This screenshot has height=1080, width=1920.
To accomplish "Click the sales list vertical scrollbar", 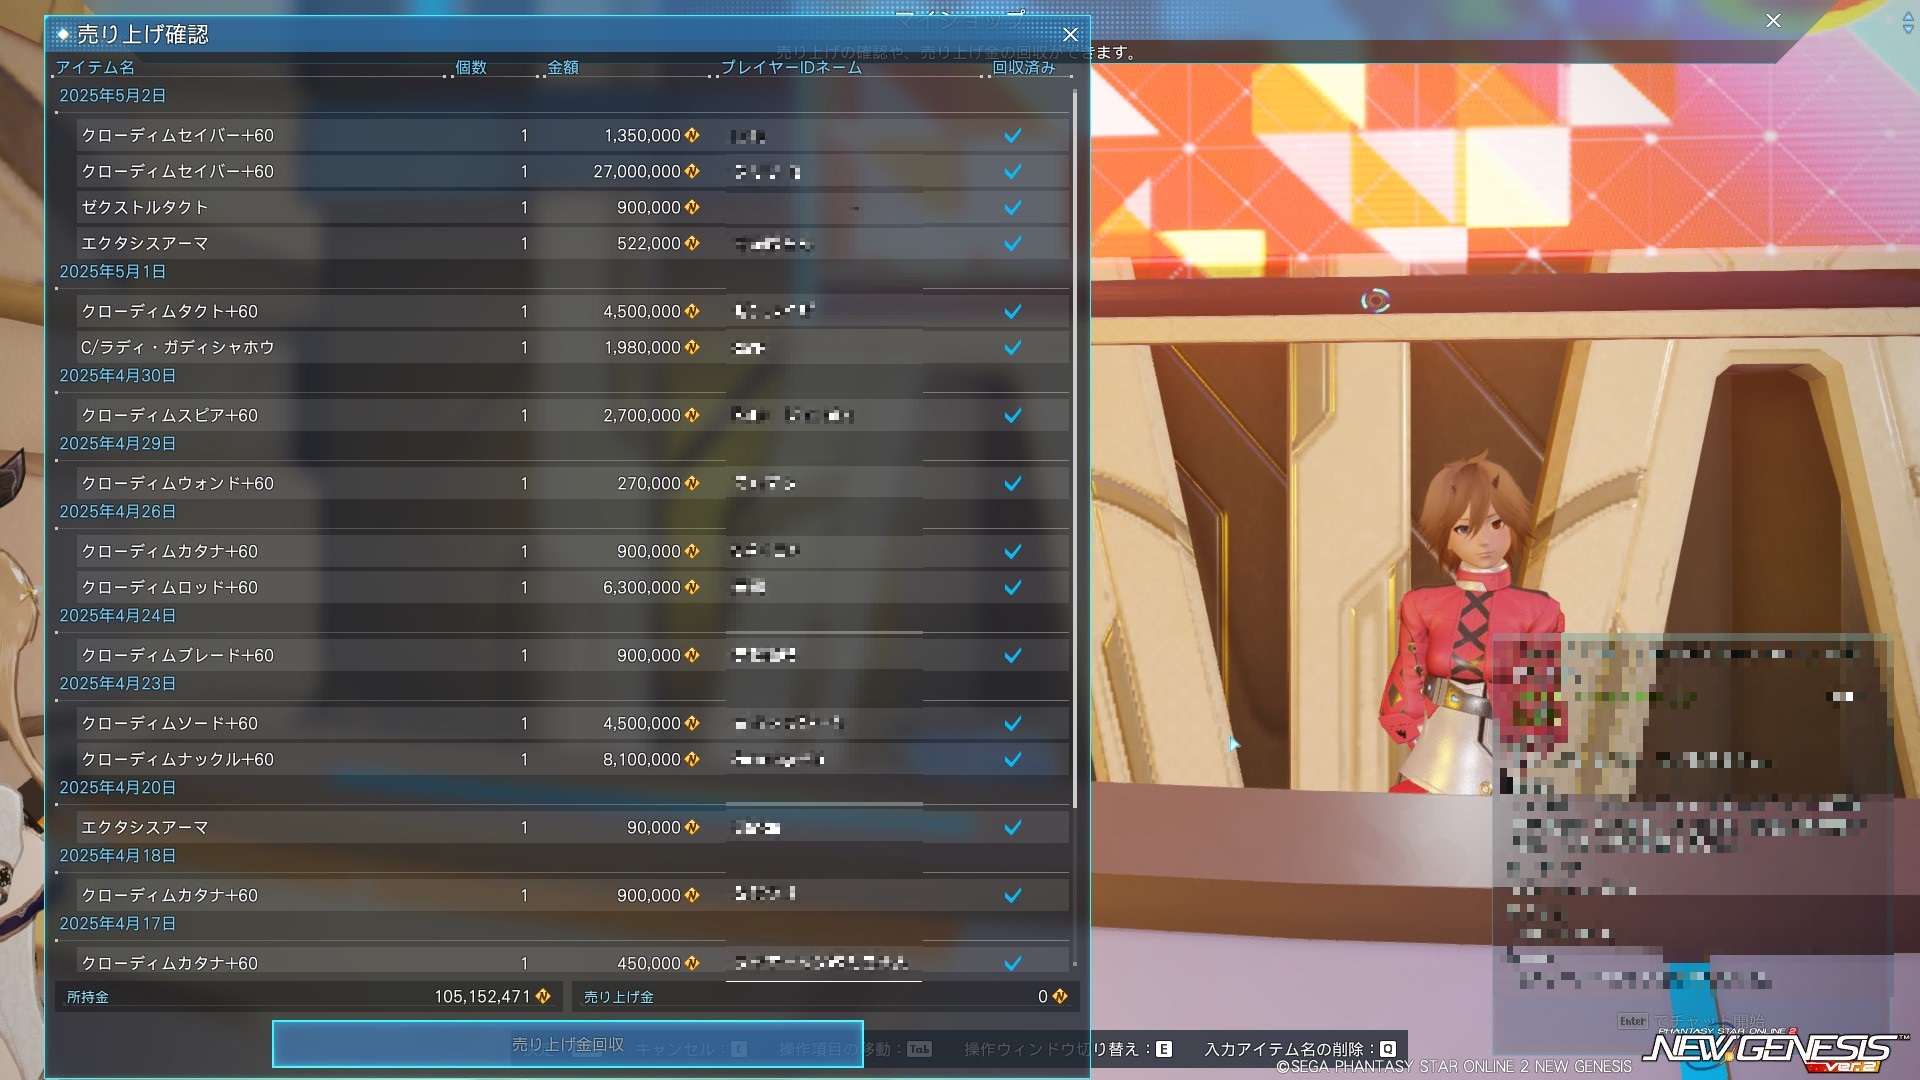I will click(x=1075, y=450).
